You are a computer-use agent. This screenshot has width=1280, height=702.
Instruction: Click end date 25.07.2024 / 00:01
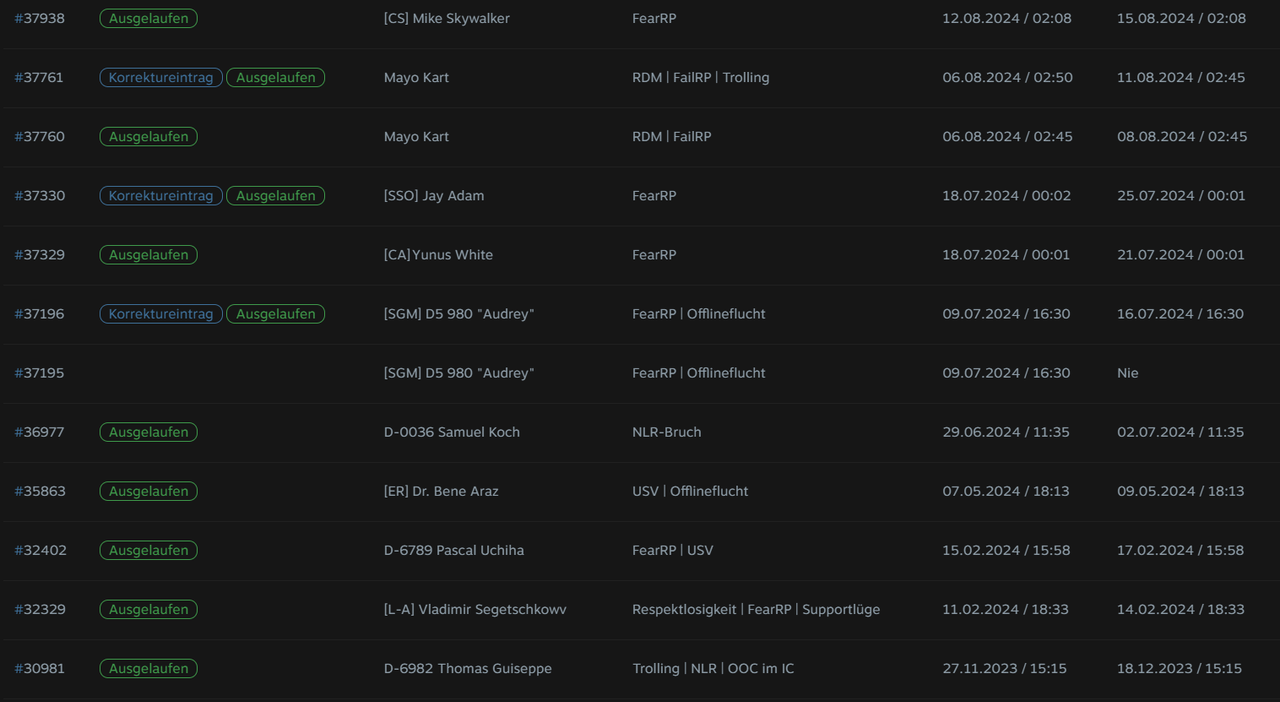pyautogui.click(x=1181, y=195)
